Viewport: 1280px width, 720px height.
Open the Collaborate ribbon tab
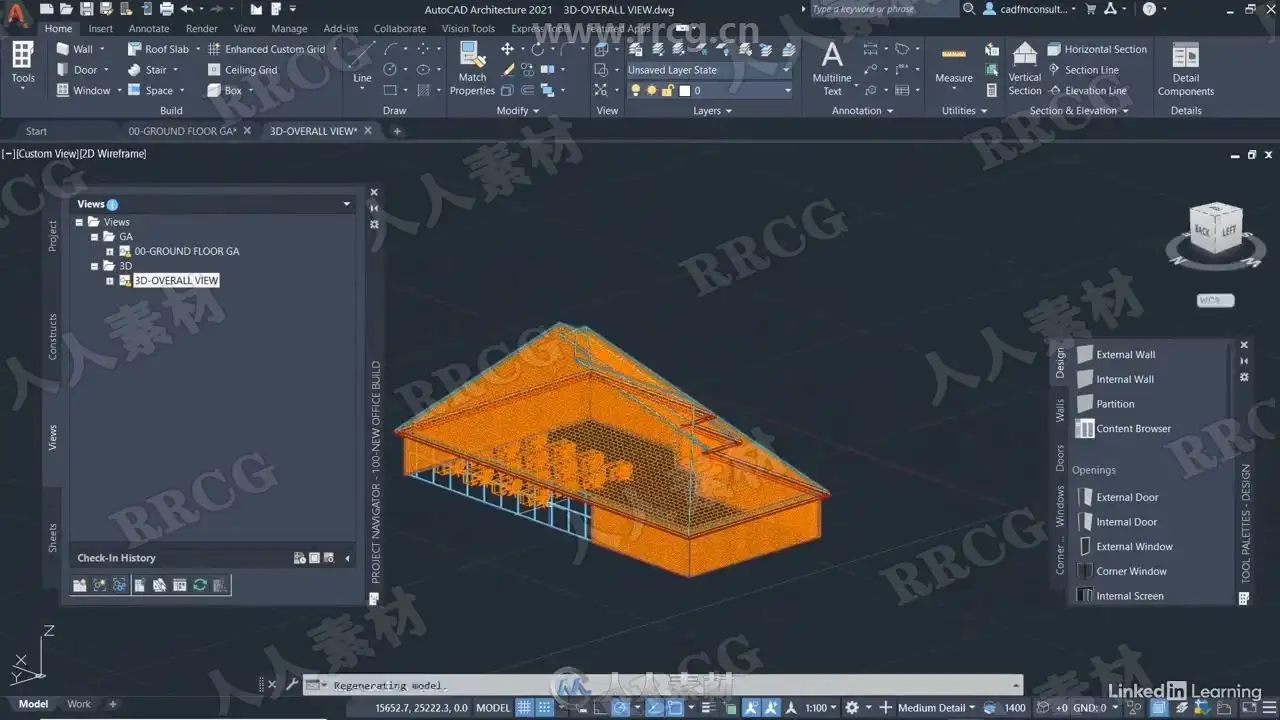(x=399, y=29)
